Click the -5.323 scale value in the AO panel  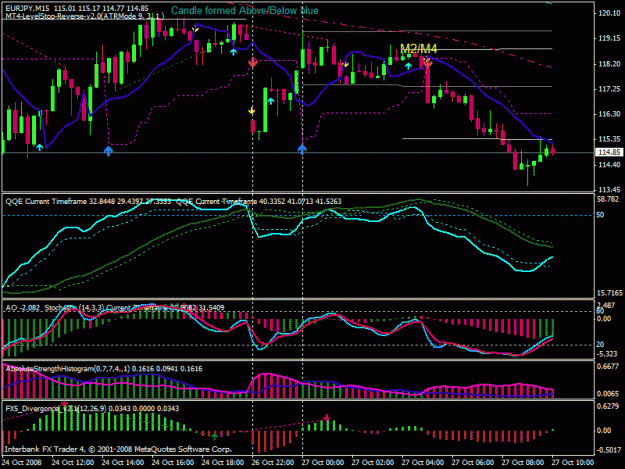click(607, 354)
